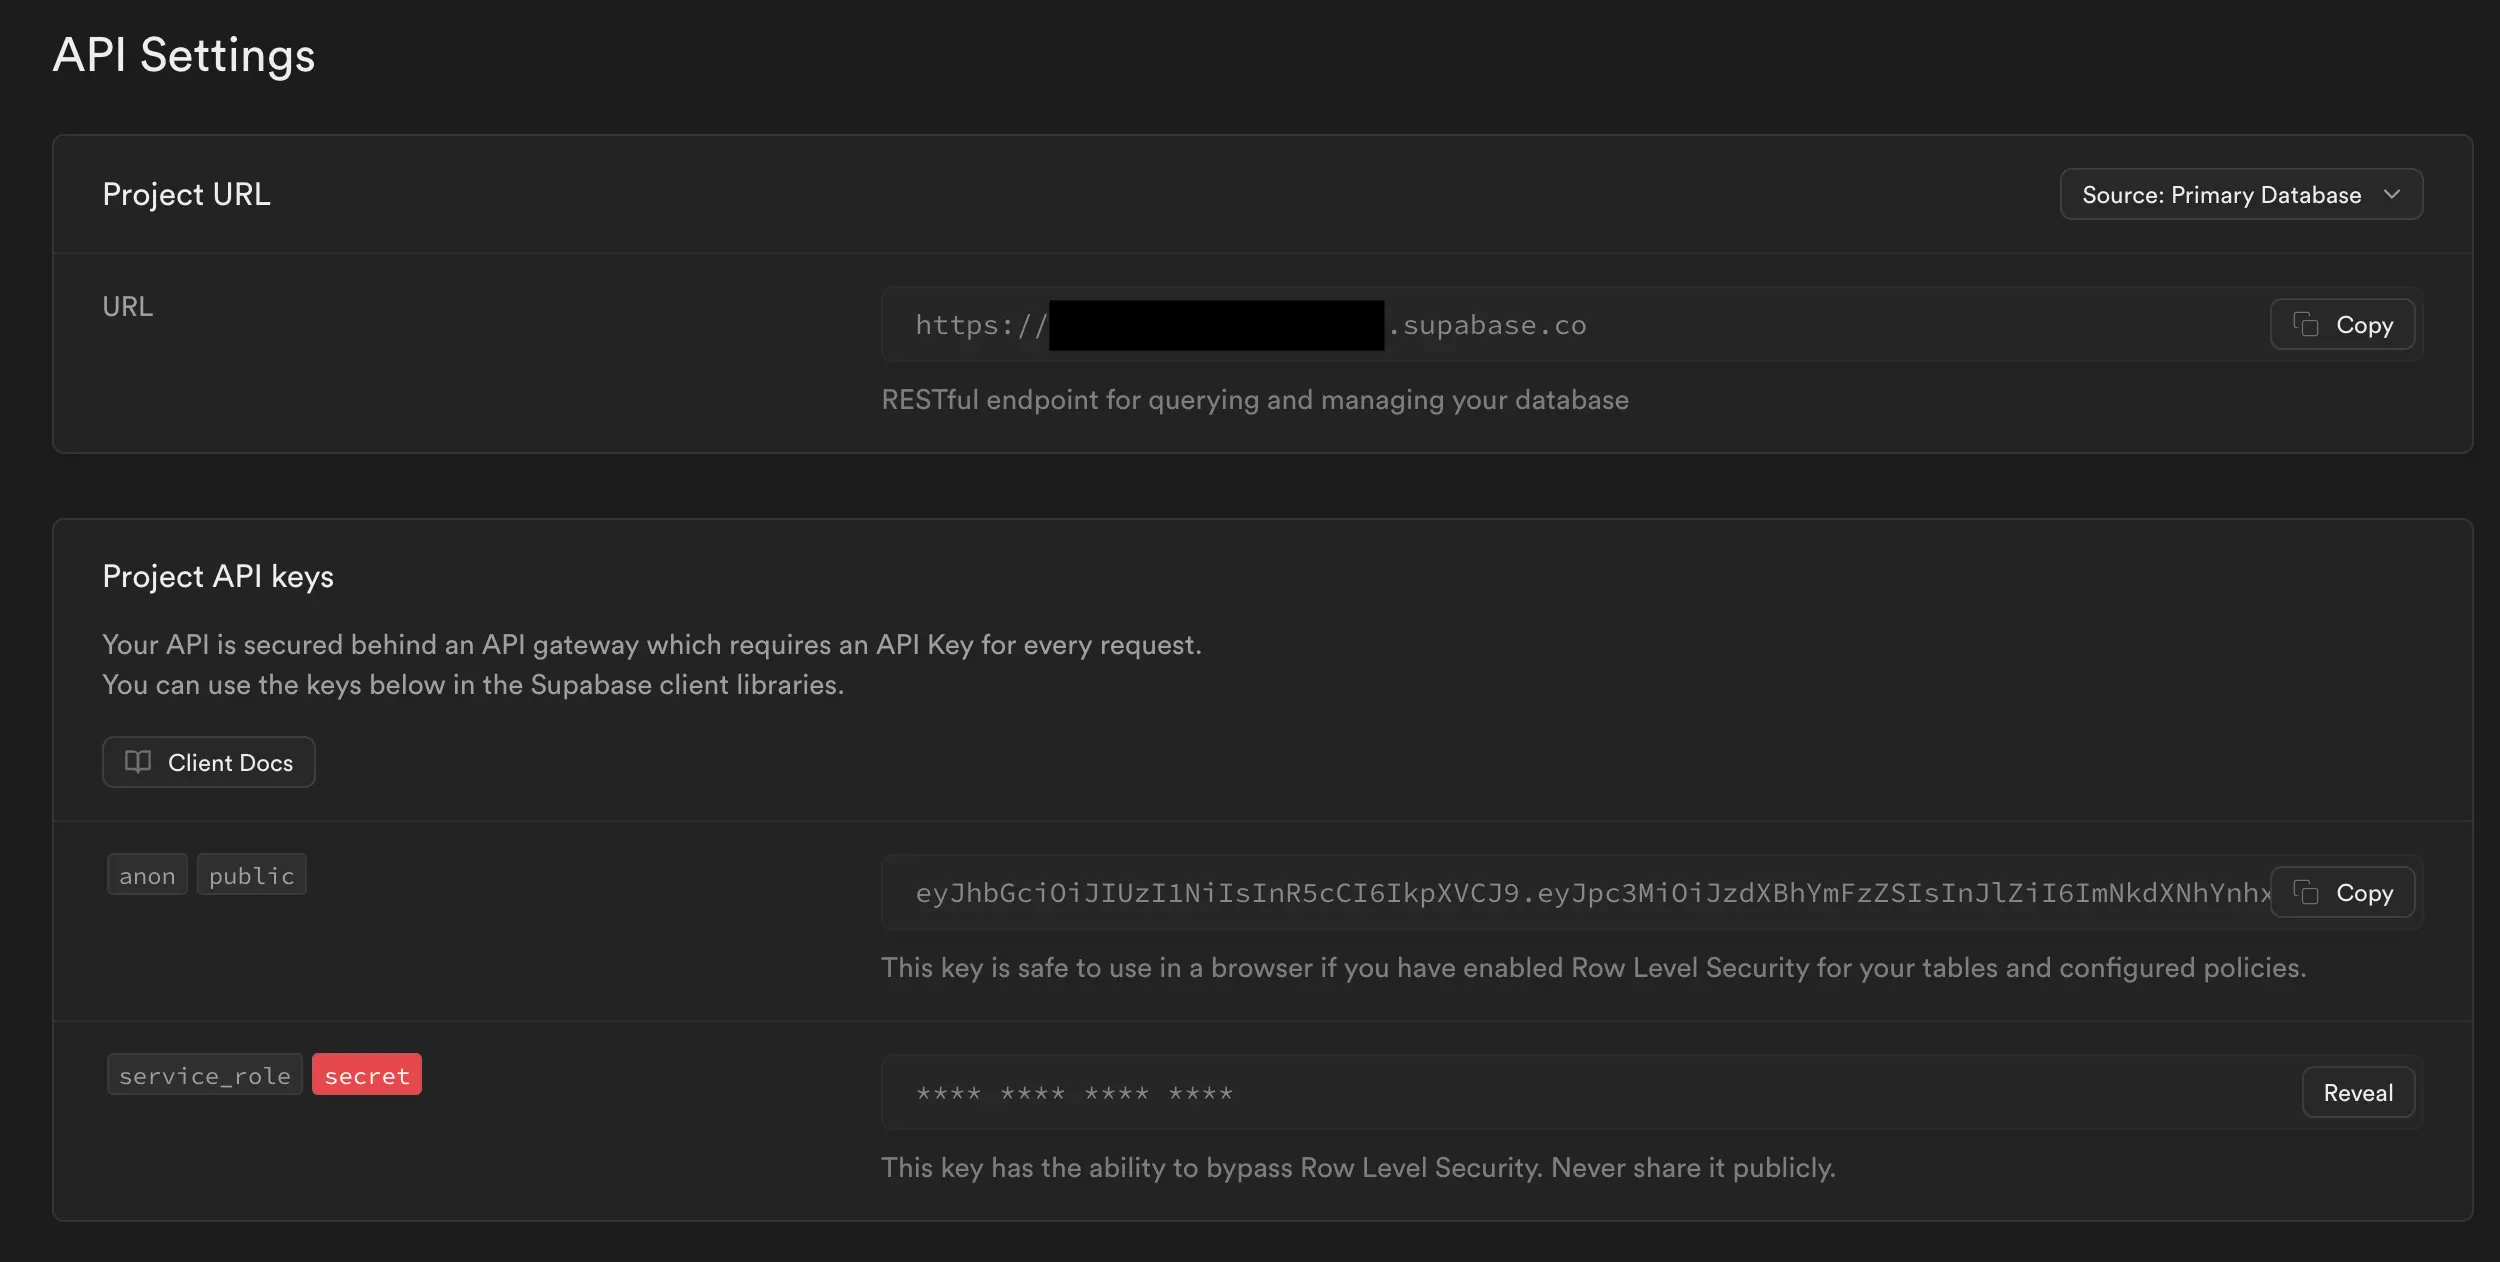Click the Project API keys section title
This screenshot has width=2500, height=1262.
(x=218, y=577)
